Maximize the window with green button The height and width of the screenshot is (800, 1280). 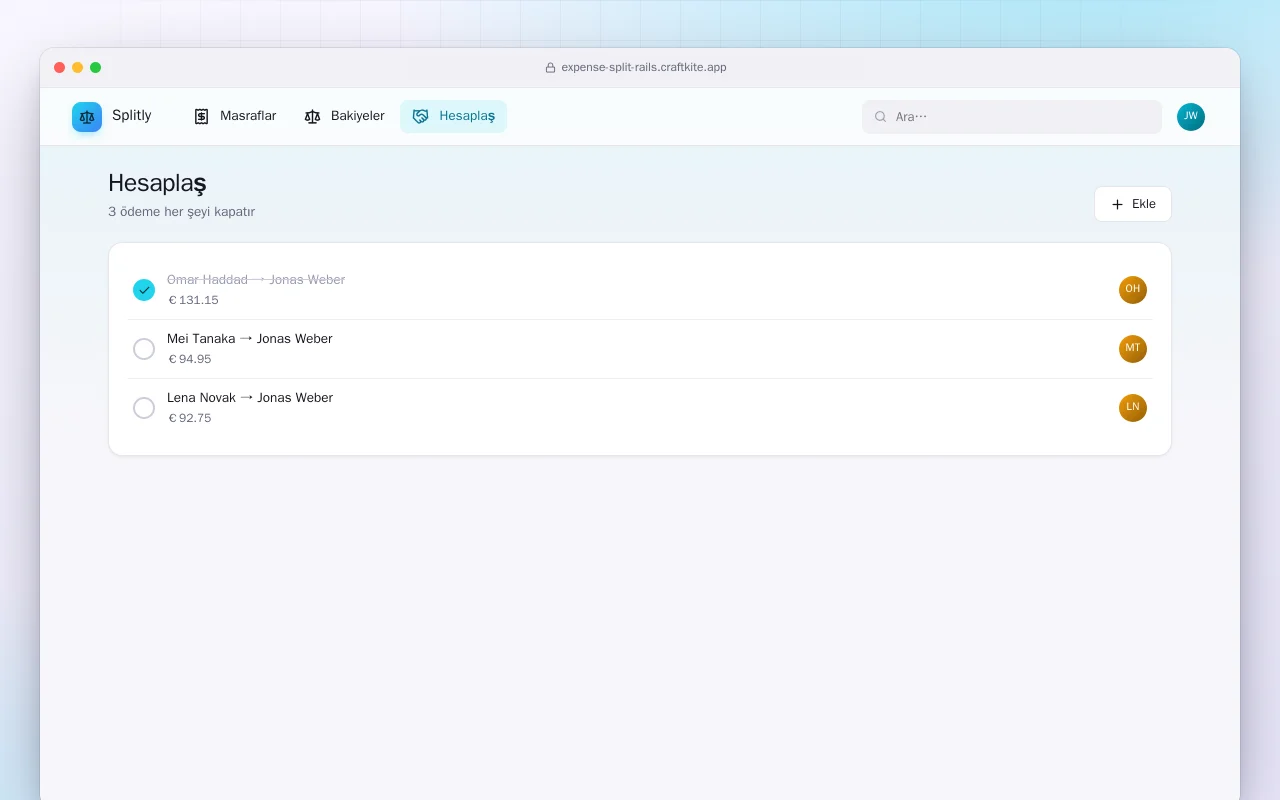[x=96, y=68]
